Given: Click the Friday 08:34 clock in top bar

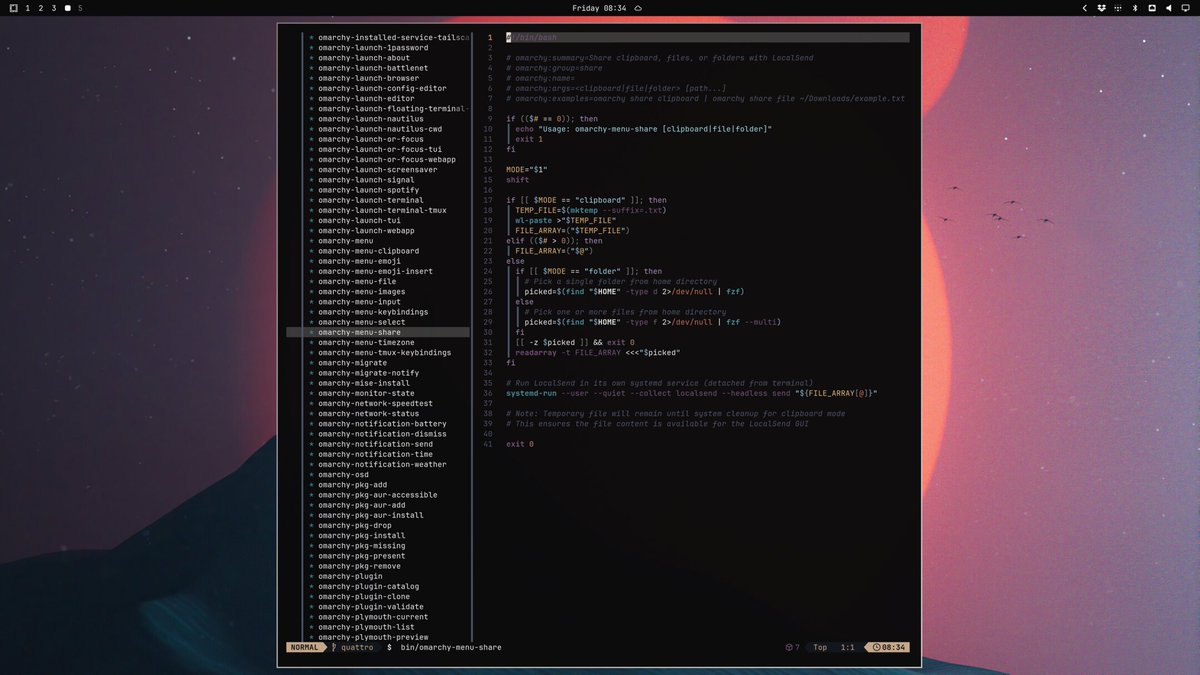Looking at the screenshot, I should pyautogui.click(x=600, y=8).
